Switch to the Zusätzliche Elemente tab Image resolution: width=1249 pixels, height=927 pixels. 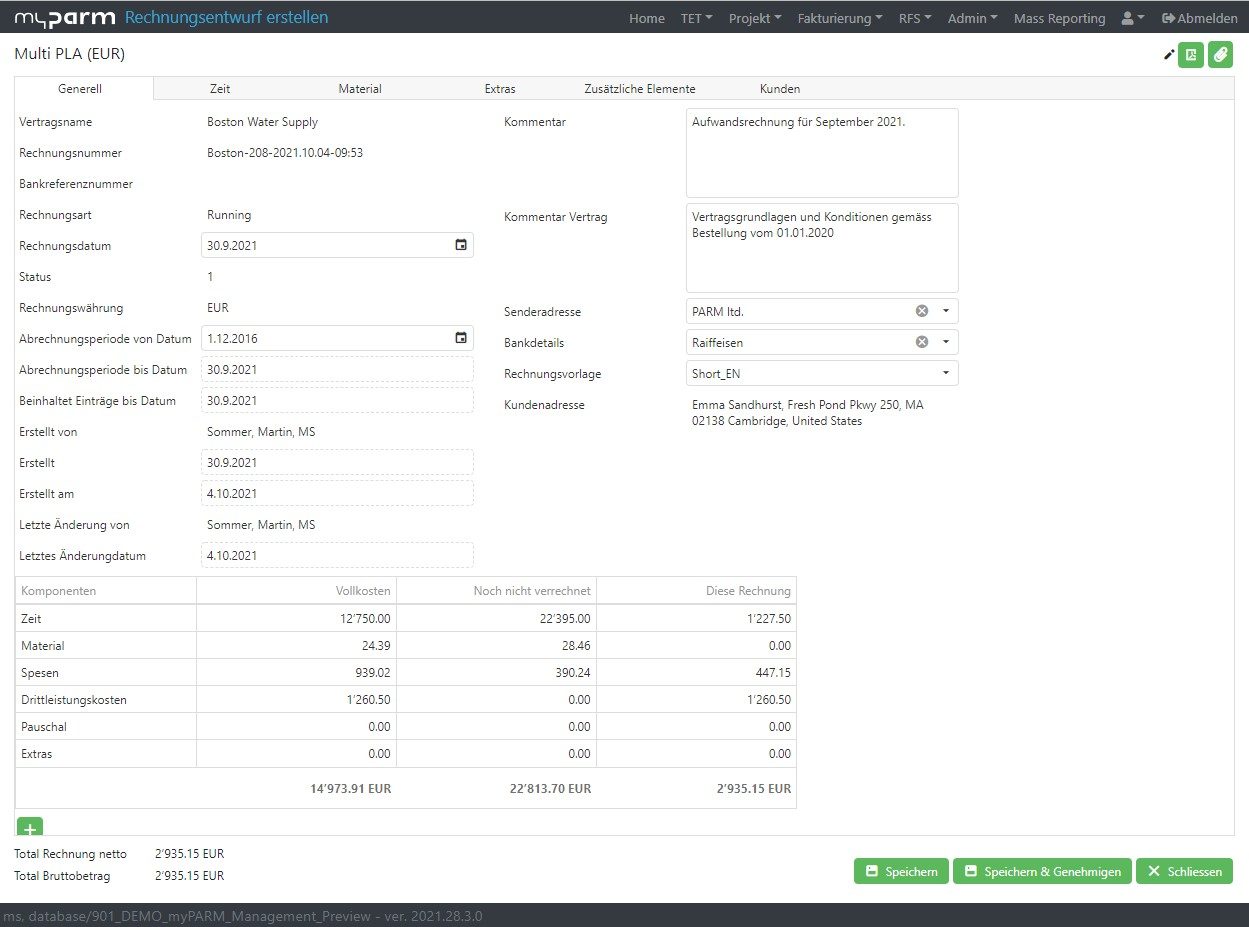point(640,89)
